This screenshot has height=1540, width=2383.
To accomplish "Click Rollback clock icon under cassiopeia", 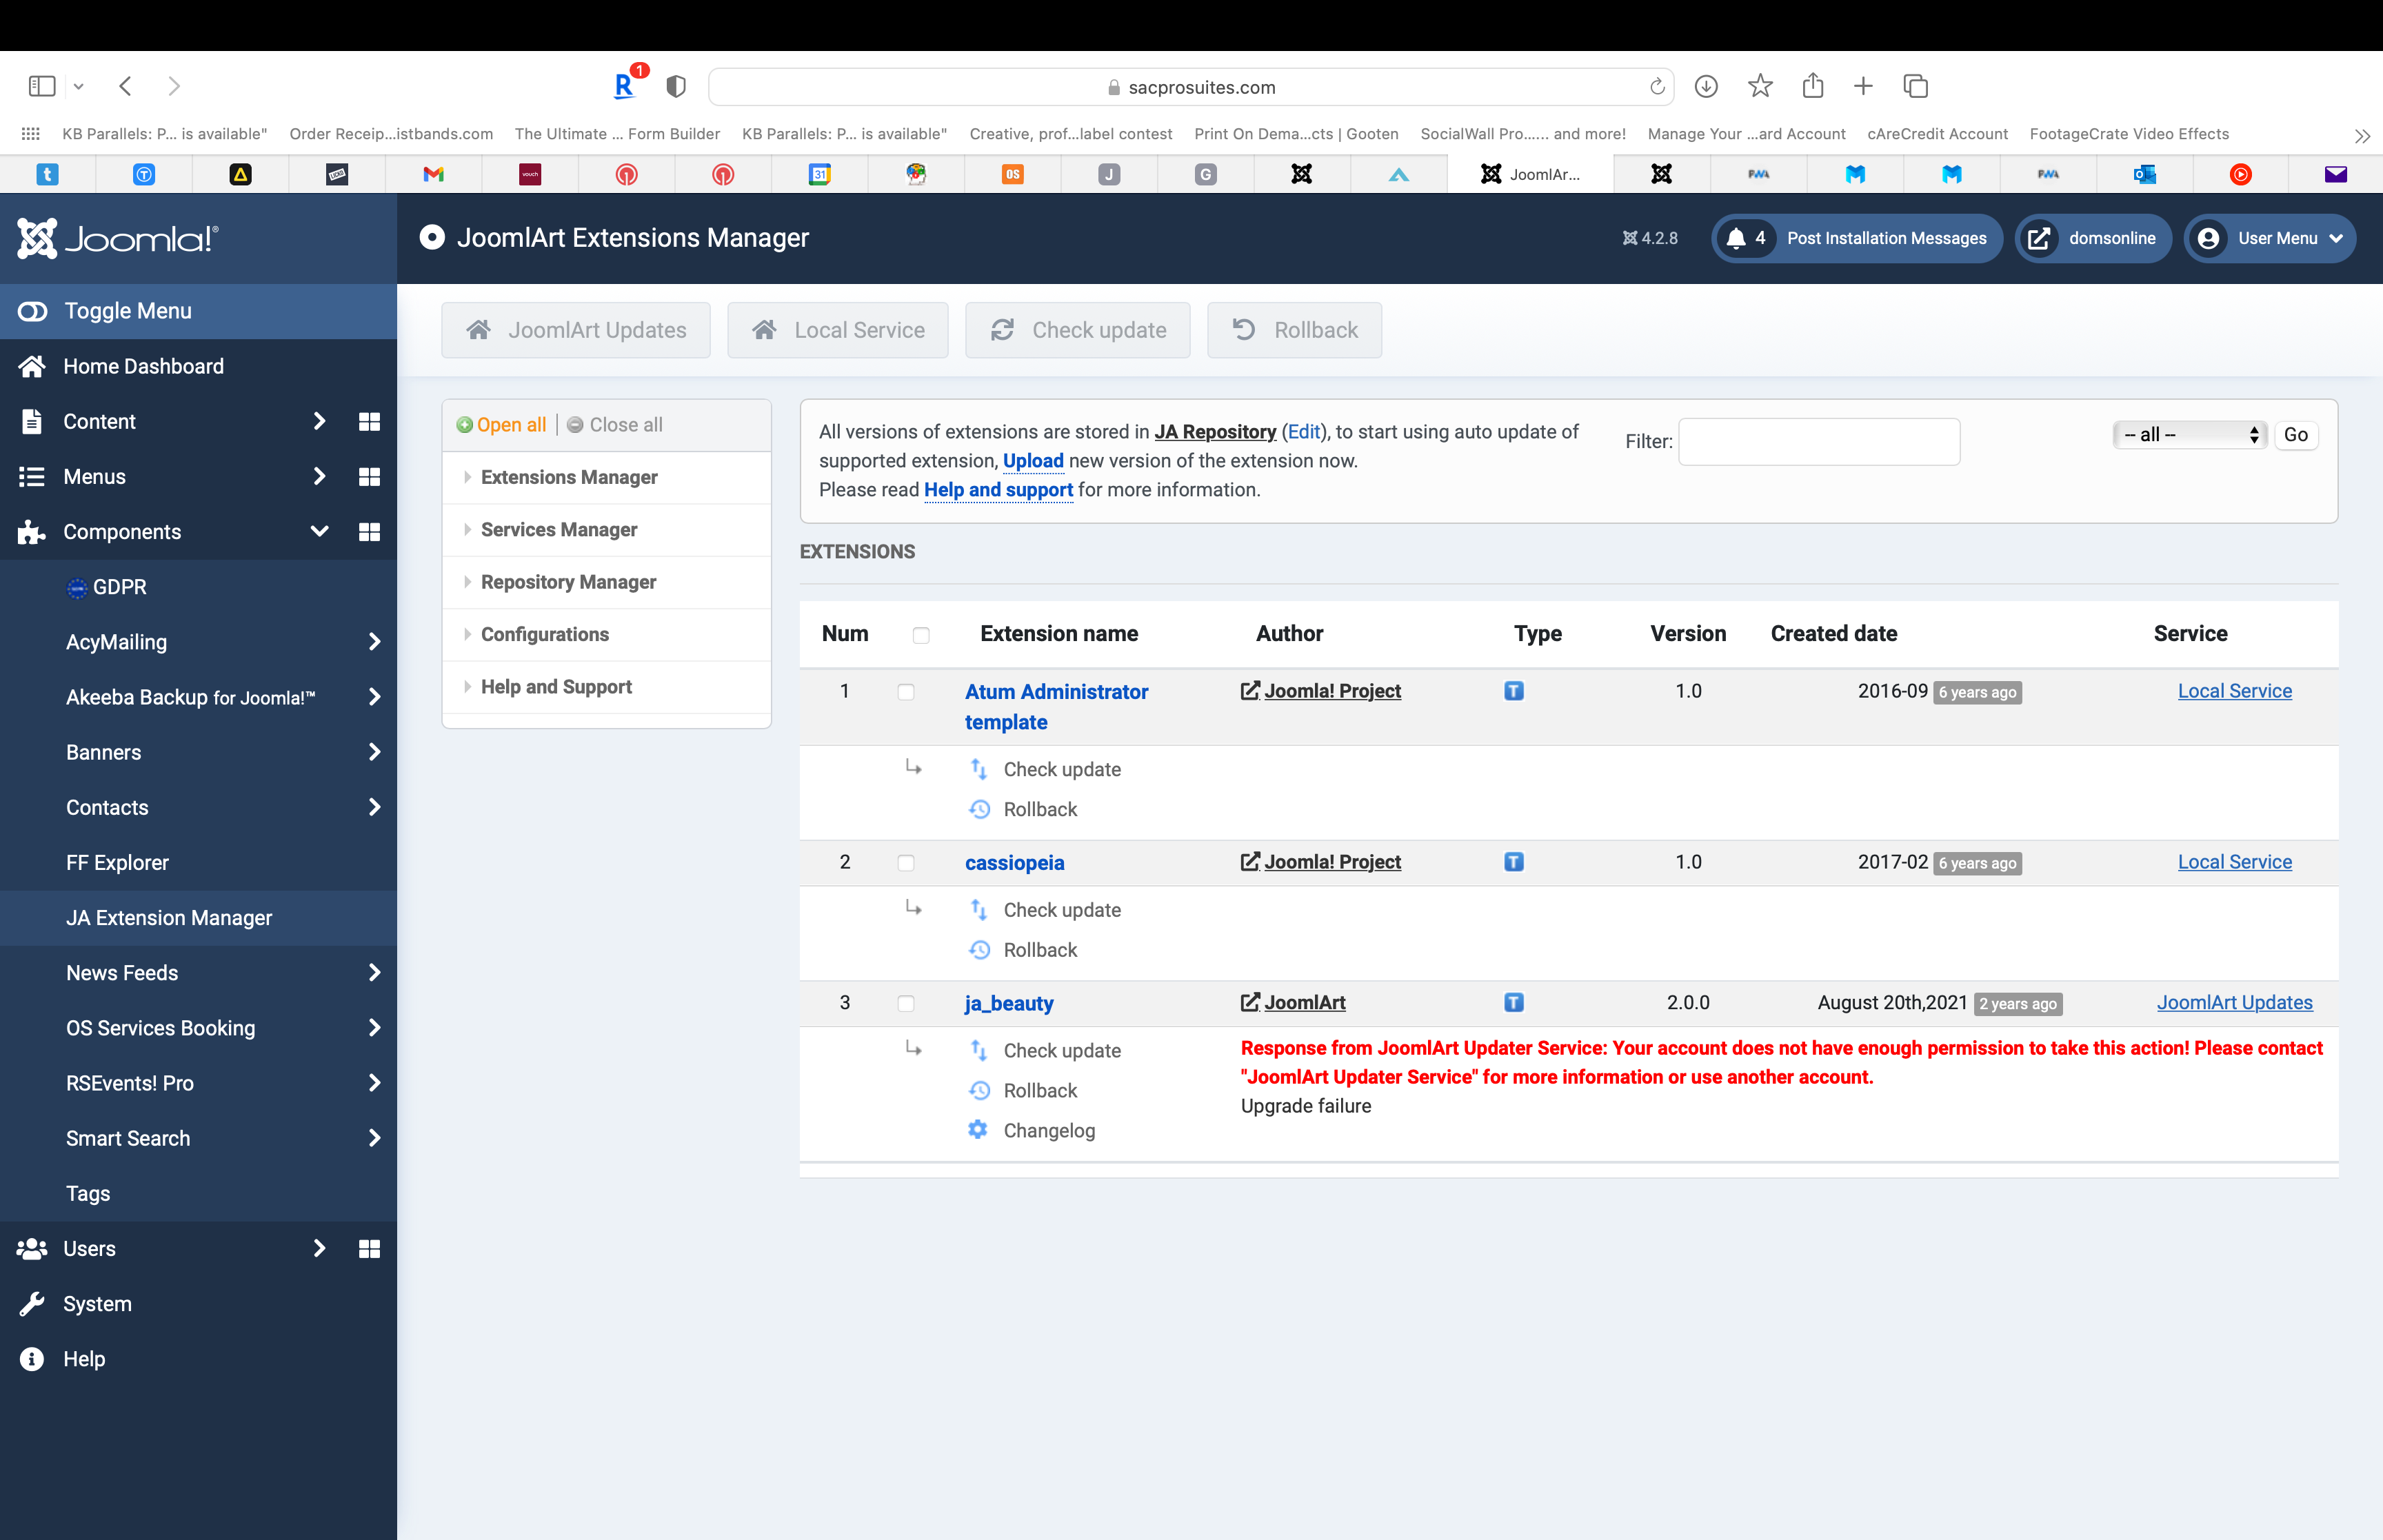I will (x=979, y=950).
